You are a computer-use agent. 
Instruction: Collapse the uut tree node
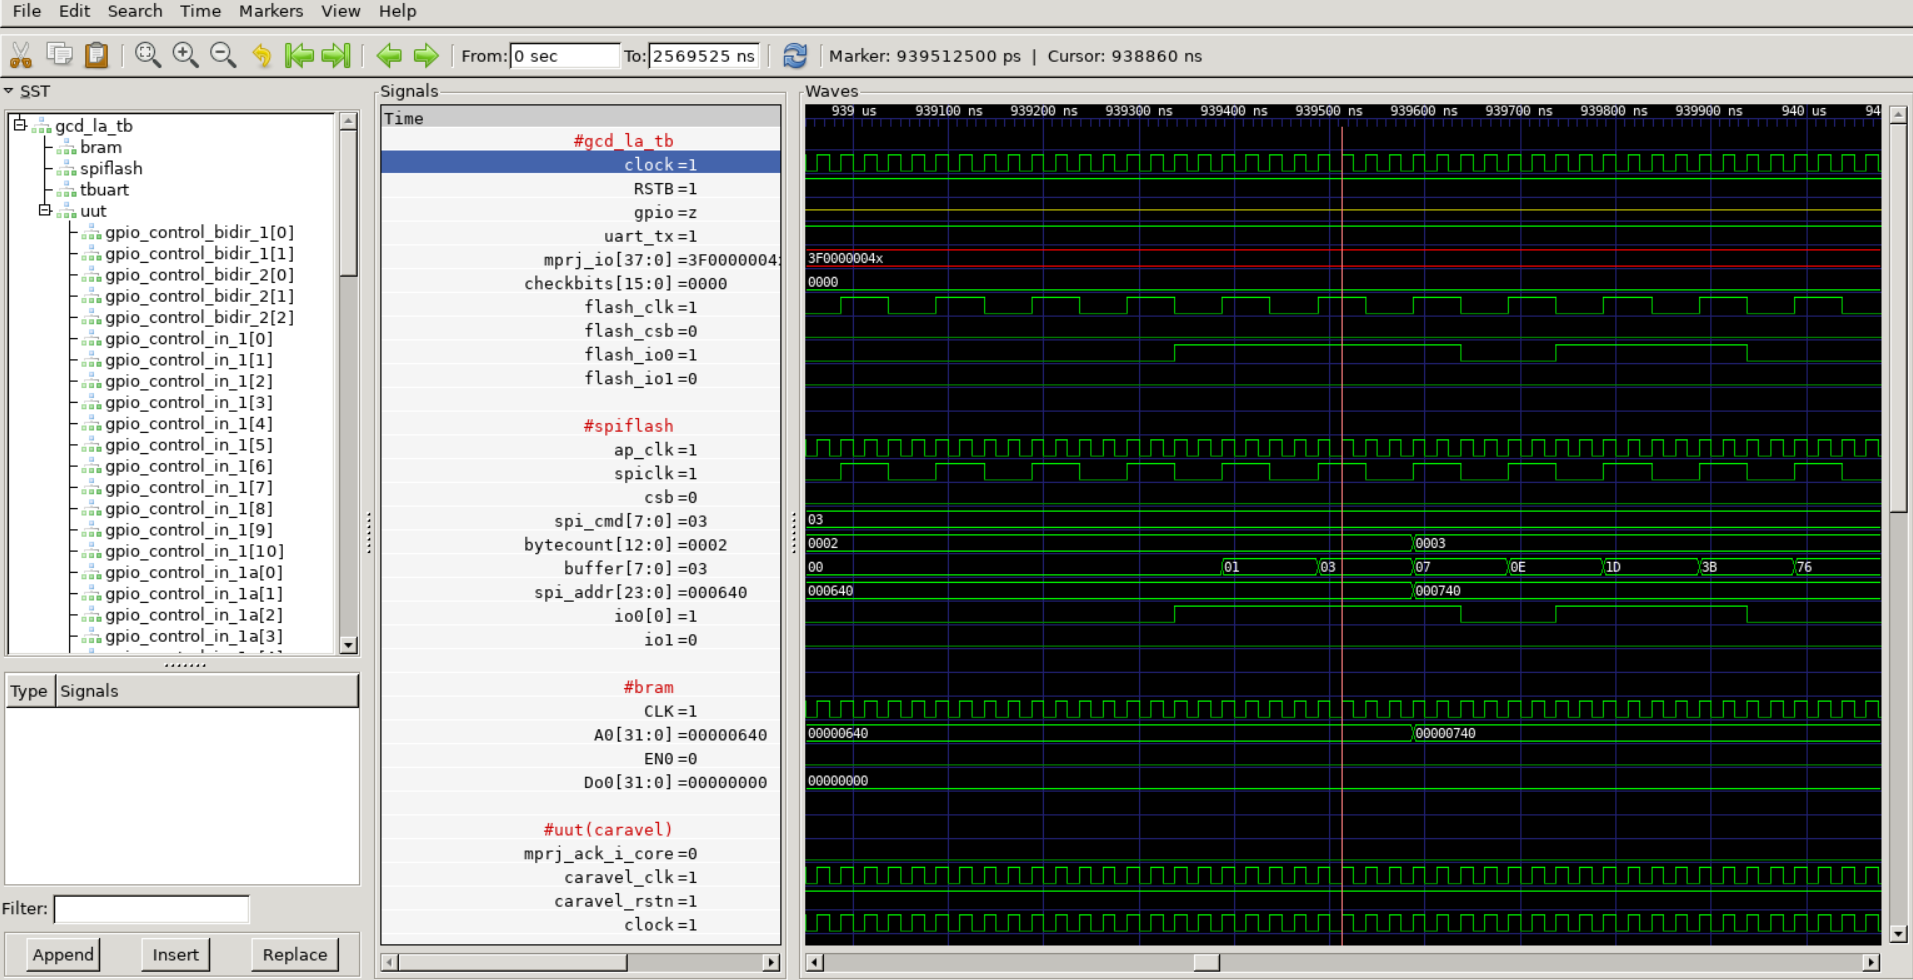click(42, 211)
